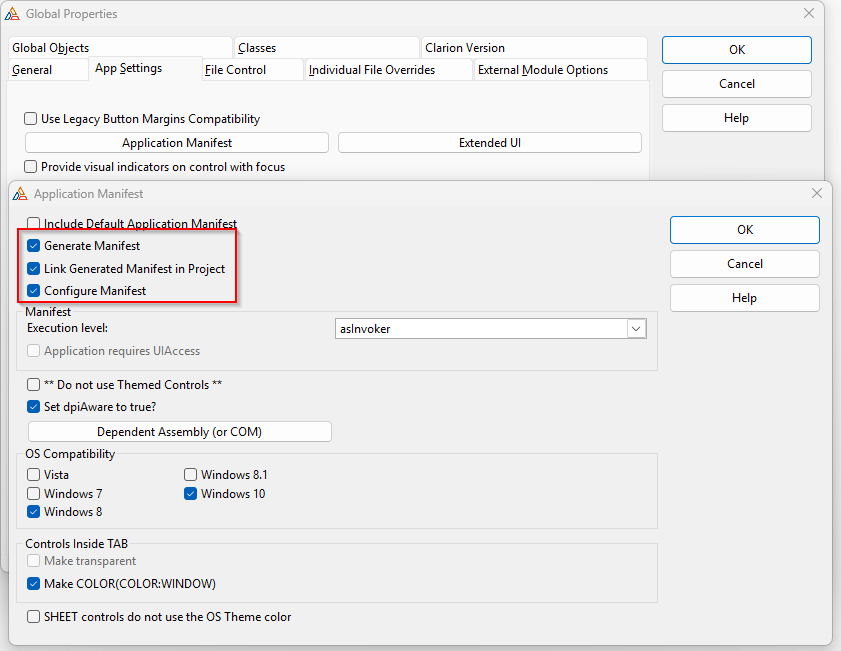Close the Global Properties window

coord(809,14)
